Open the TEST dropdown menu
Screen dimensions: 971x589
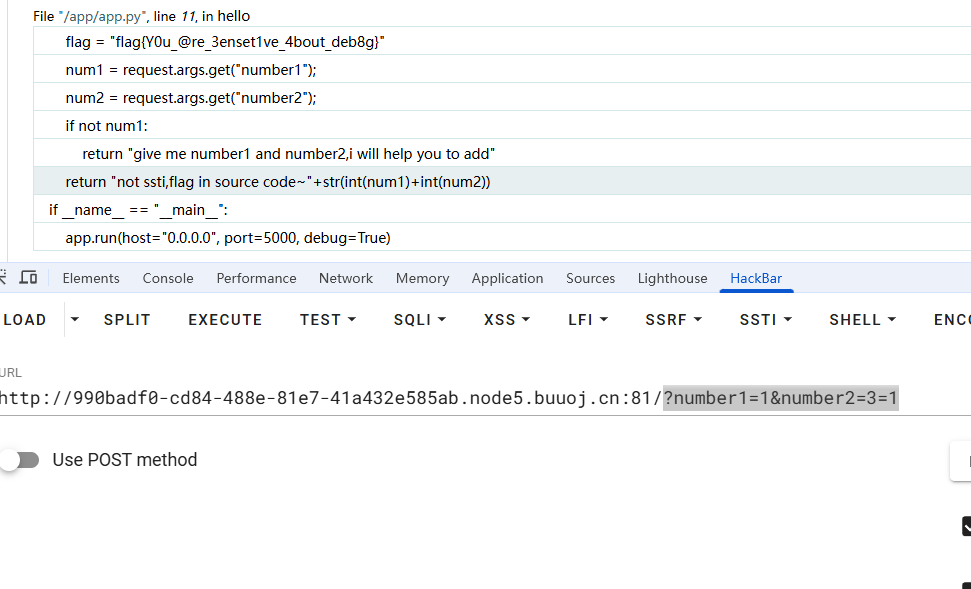pyautogui.click(x=328, y=320)
